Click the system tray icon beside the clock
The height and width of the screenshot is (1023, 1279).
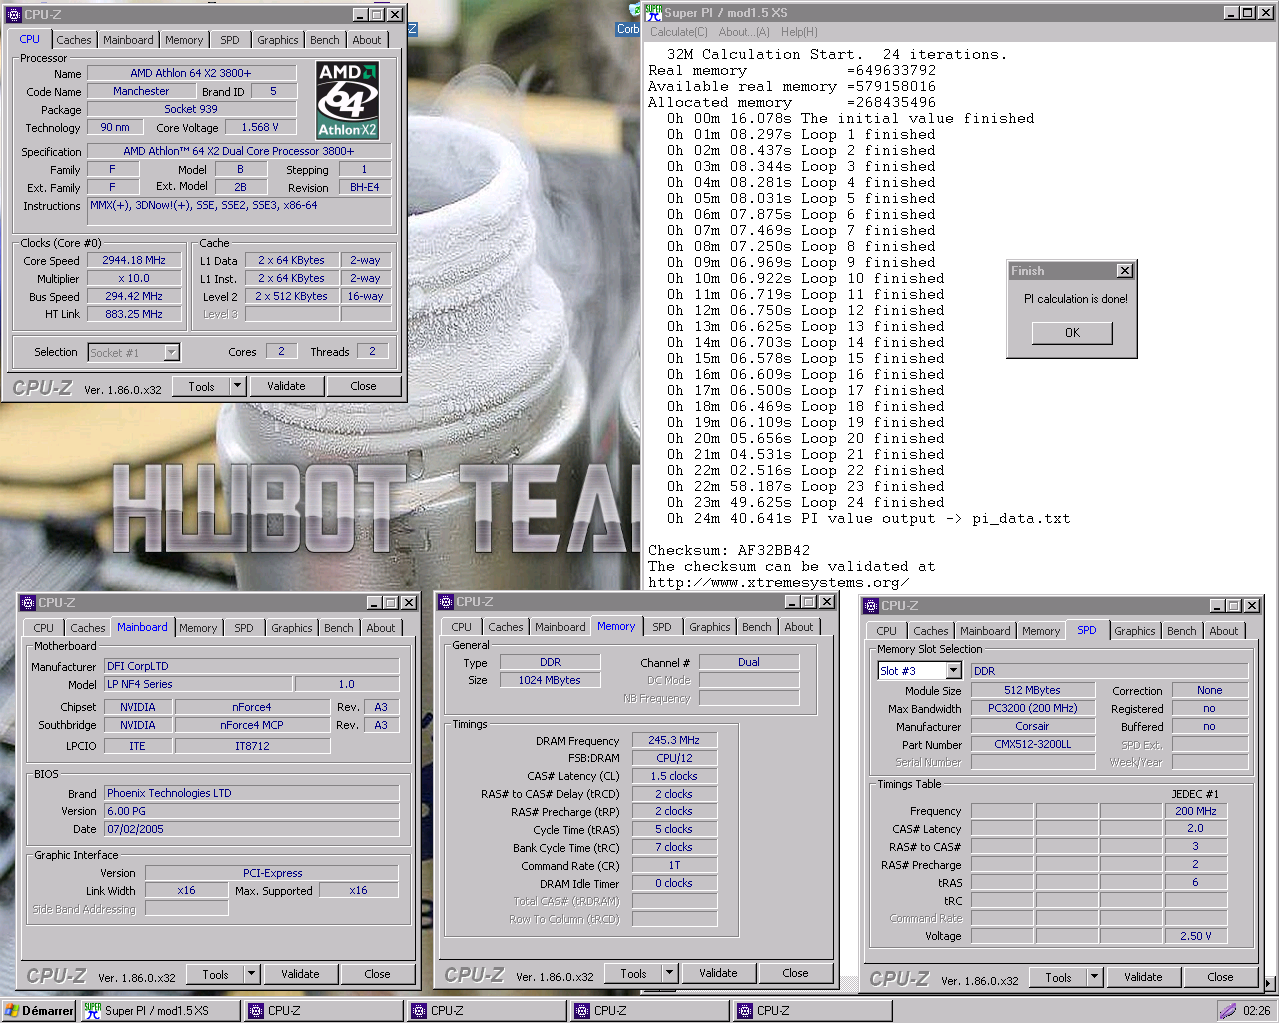pos(1227,1011)
